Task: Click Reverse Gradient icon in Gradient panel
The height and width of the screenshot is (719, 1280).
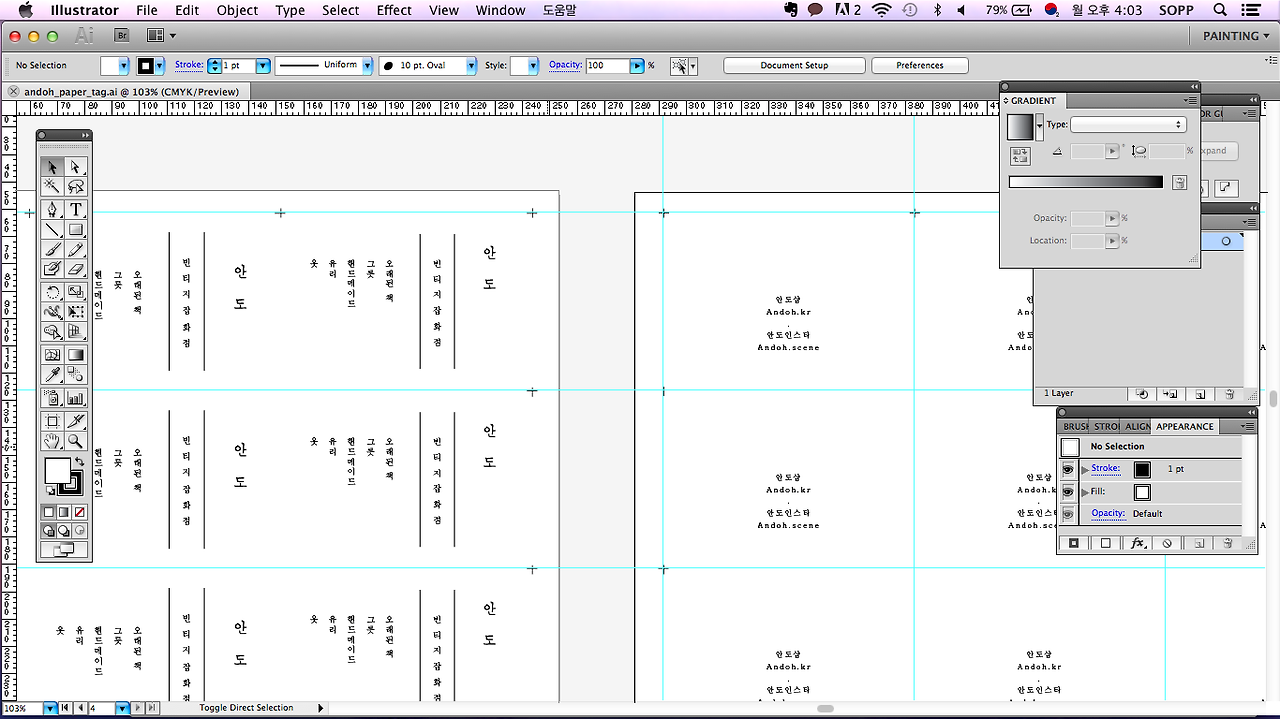Action: 1020,155
